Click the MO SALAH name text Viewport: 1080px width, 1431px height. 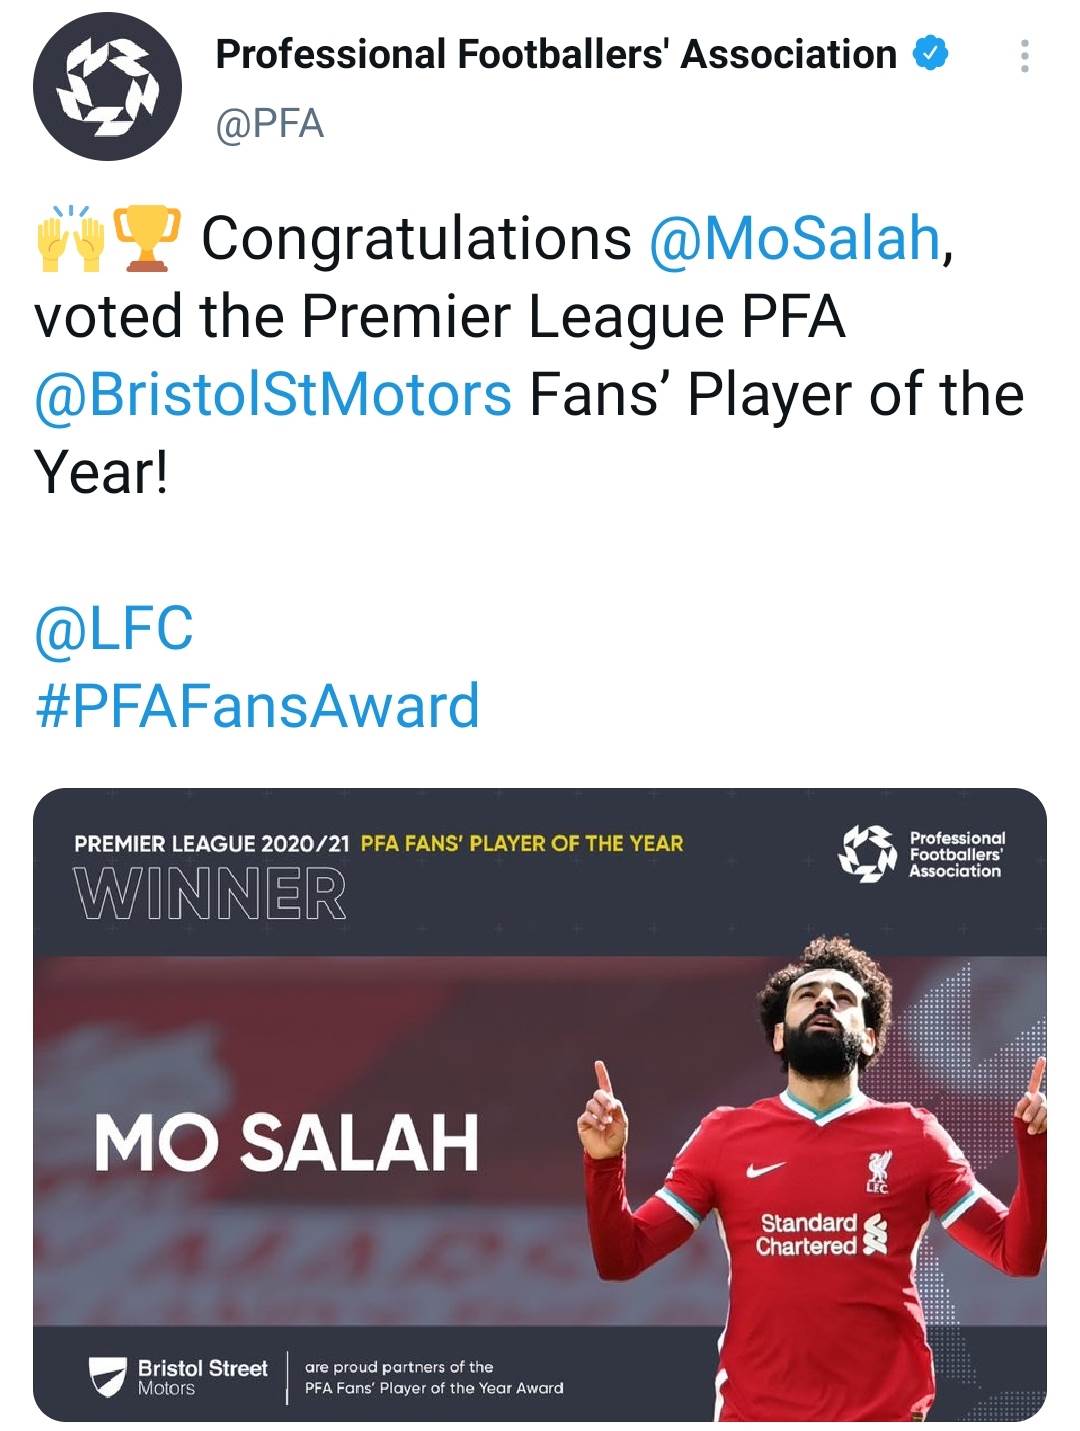tap(287, 1142)
